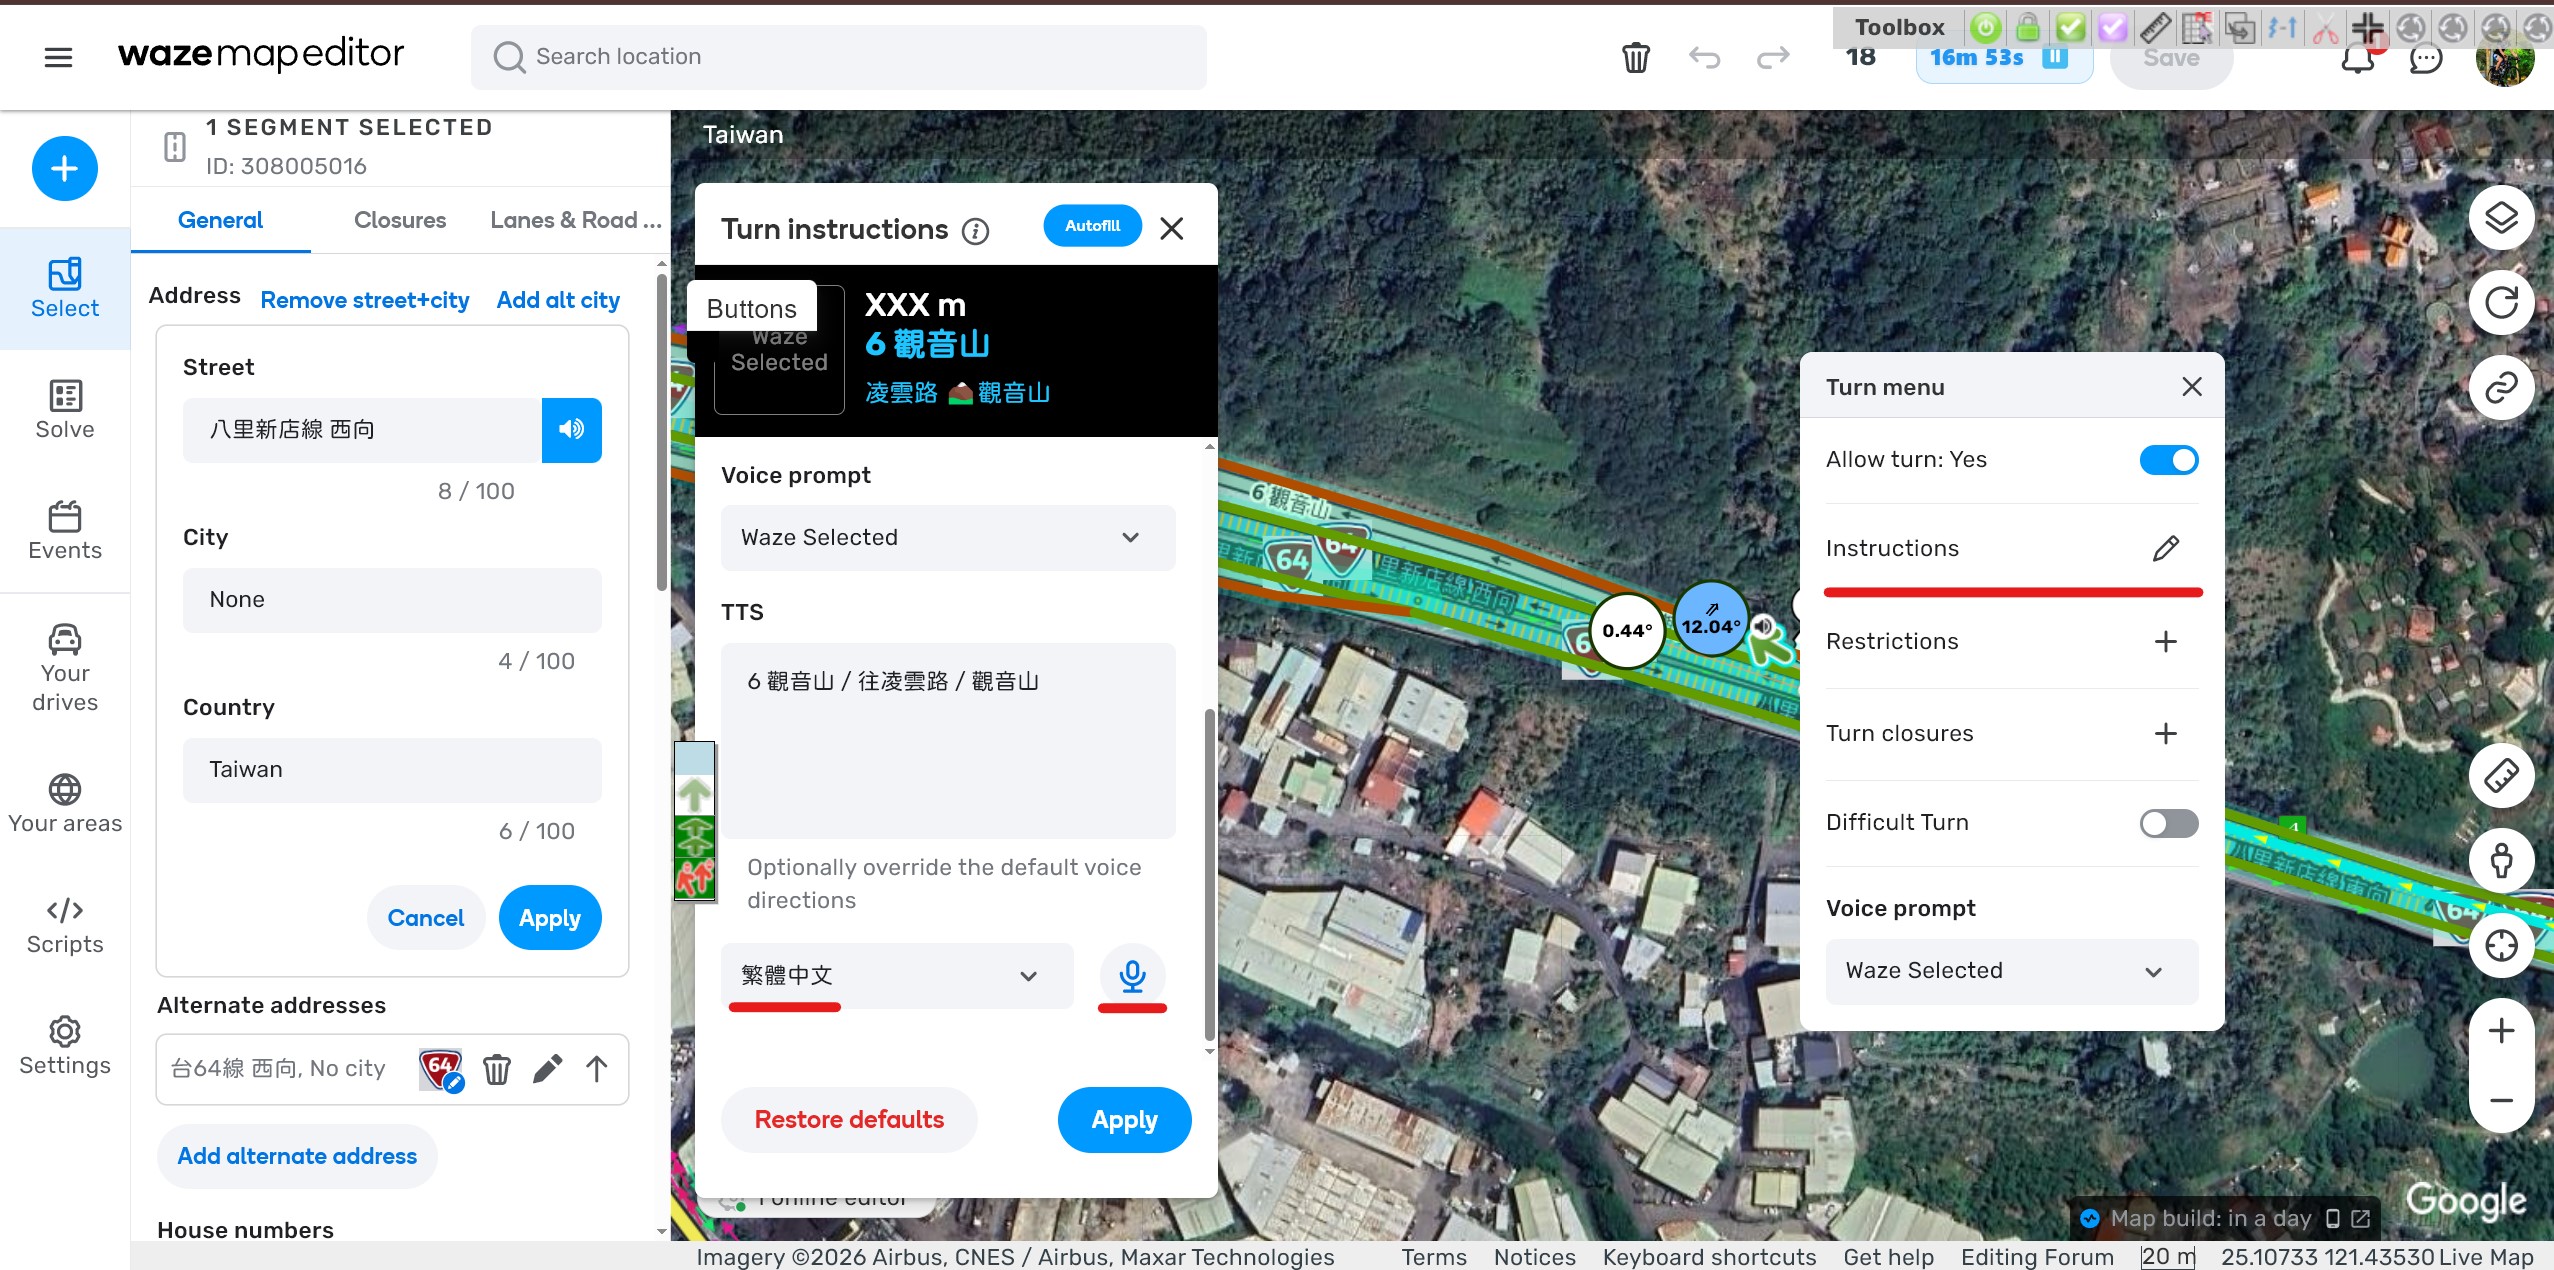The height and width of the screenshot is (1270, 2554).
Task: Click the Add alternate address link
Action: click(x=297, y=1156)
